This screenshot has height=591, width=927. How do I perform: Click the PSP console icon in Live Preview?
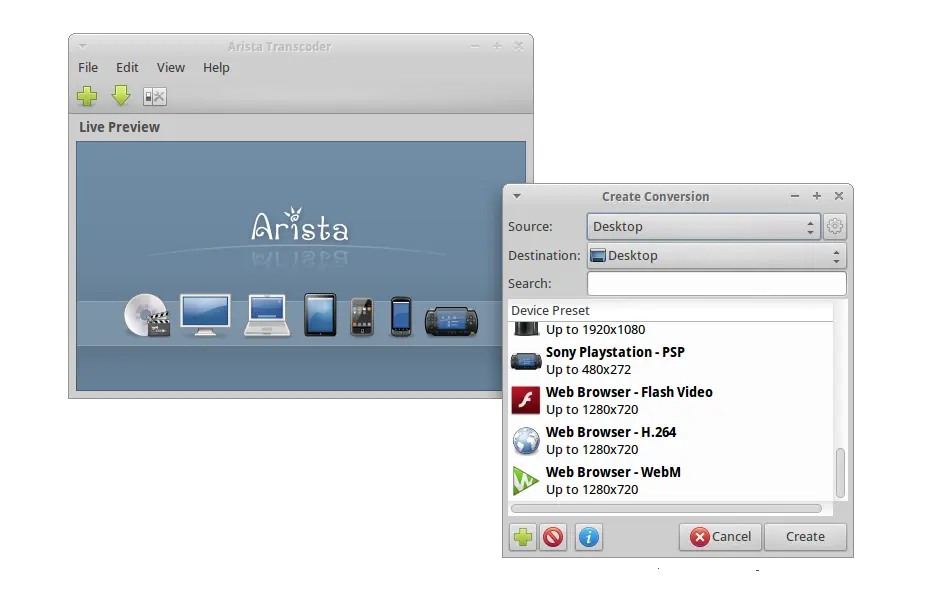[x=452, y=321]
